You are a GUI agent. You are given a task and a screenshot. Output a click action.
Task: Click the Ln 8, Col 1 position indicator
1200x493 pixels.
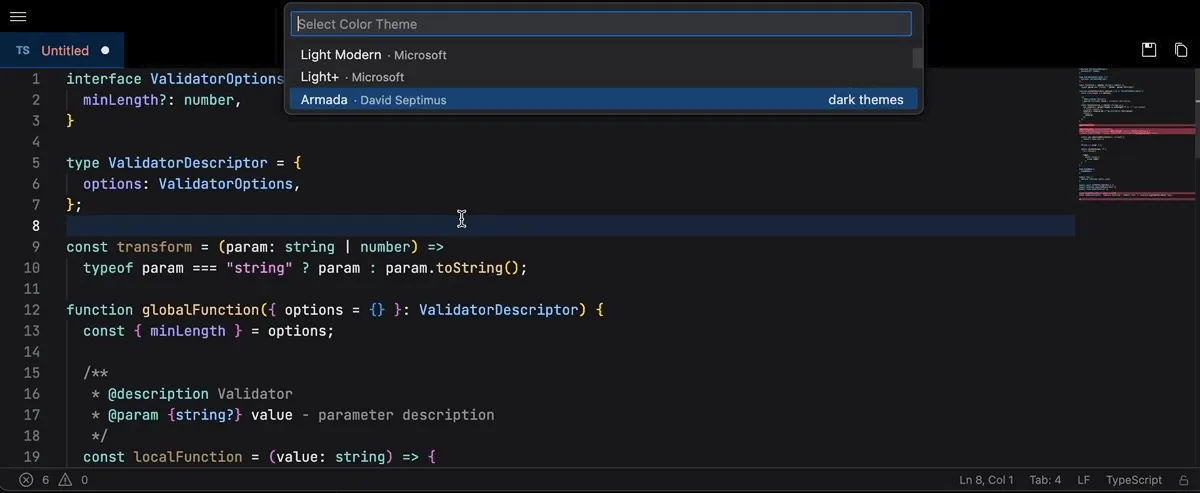[986, 480]
